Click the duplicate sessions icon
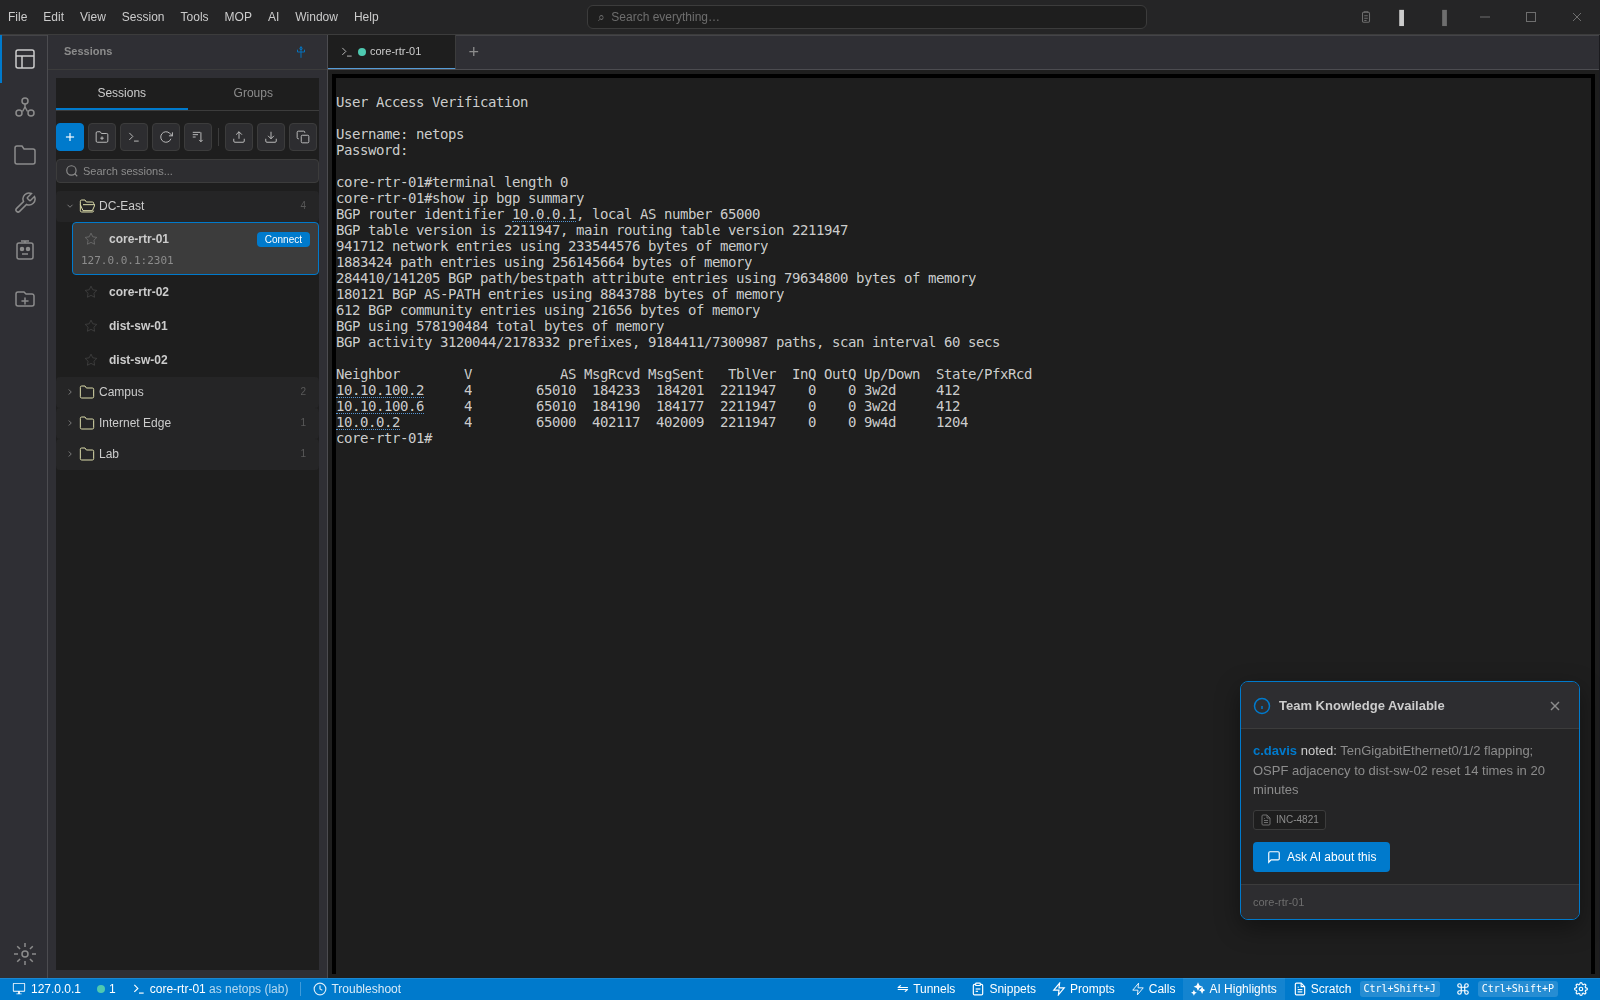 [303, 137]
